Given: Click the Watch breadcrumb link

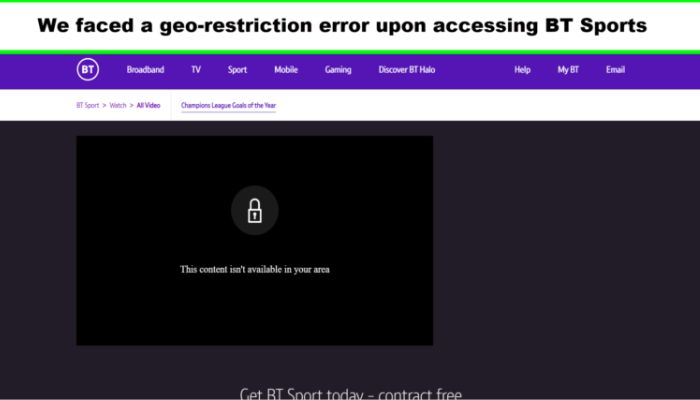Looking at the screenshot, I should pyautogui.click(x=118, y=105).
